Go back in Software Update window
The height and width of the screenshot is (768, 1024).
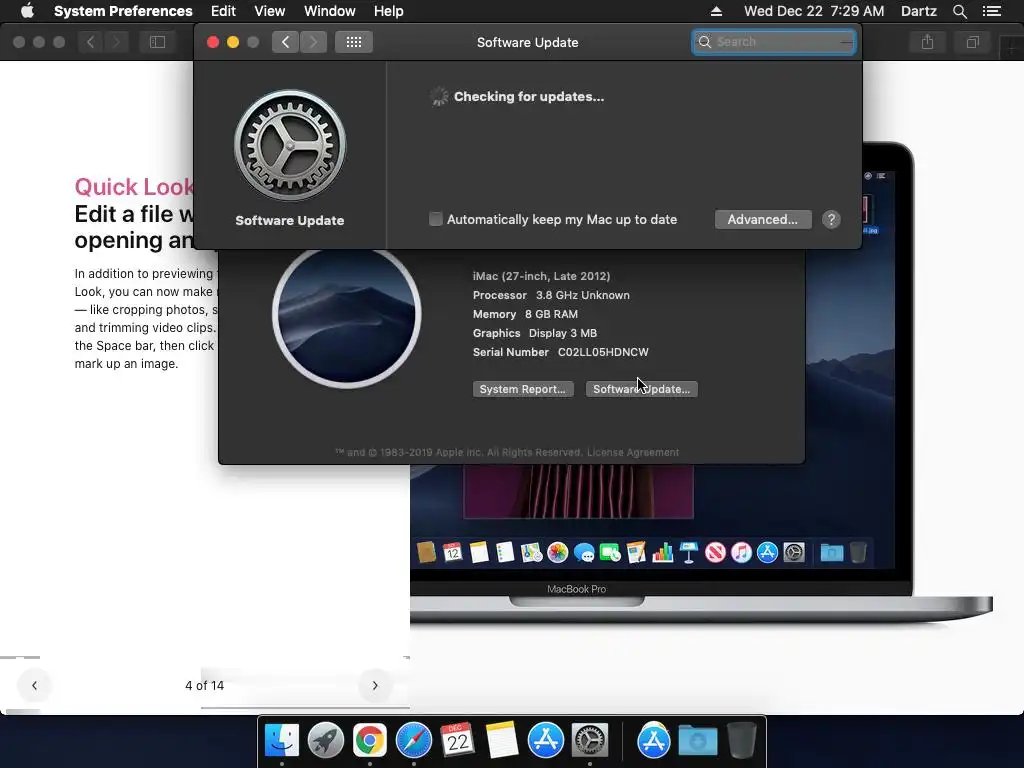(x=285, y=42)
